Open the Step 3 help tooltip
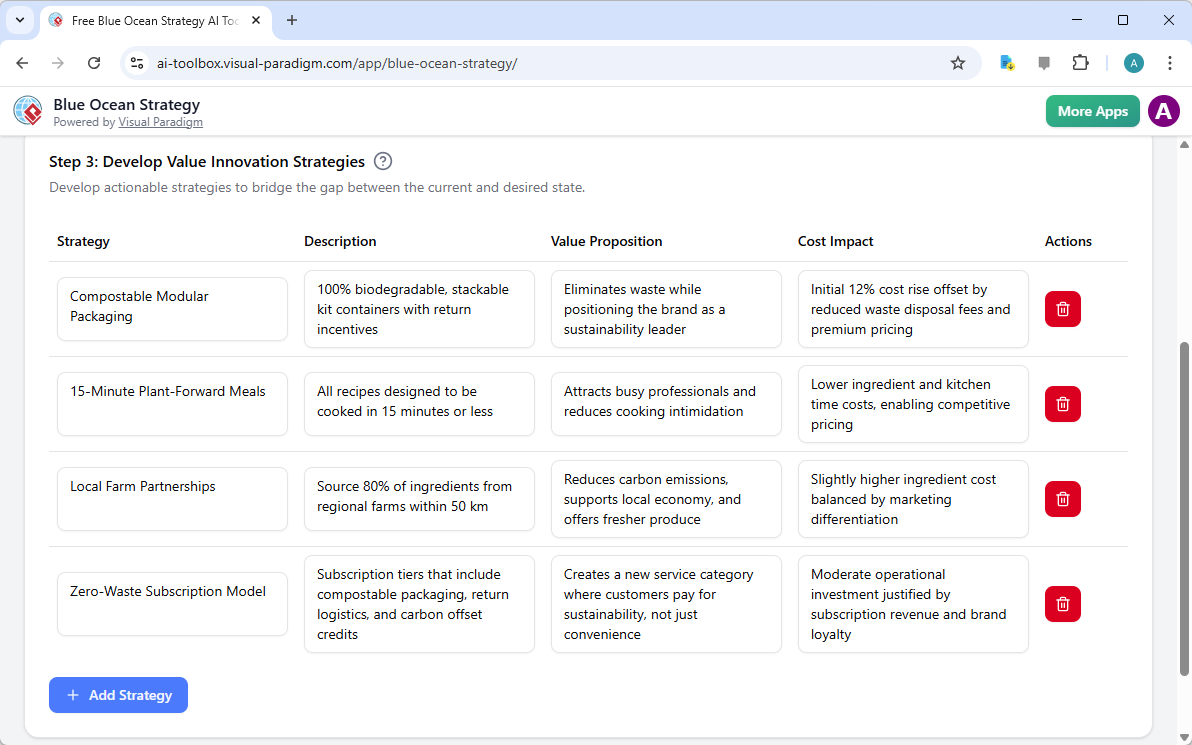 [x=382, y=161]
